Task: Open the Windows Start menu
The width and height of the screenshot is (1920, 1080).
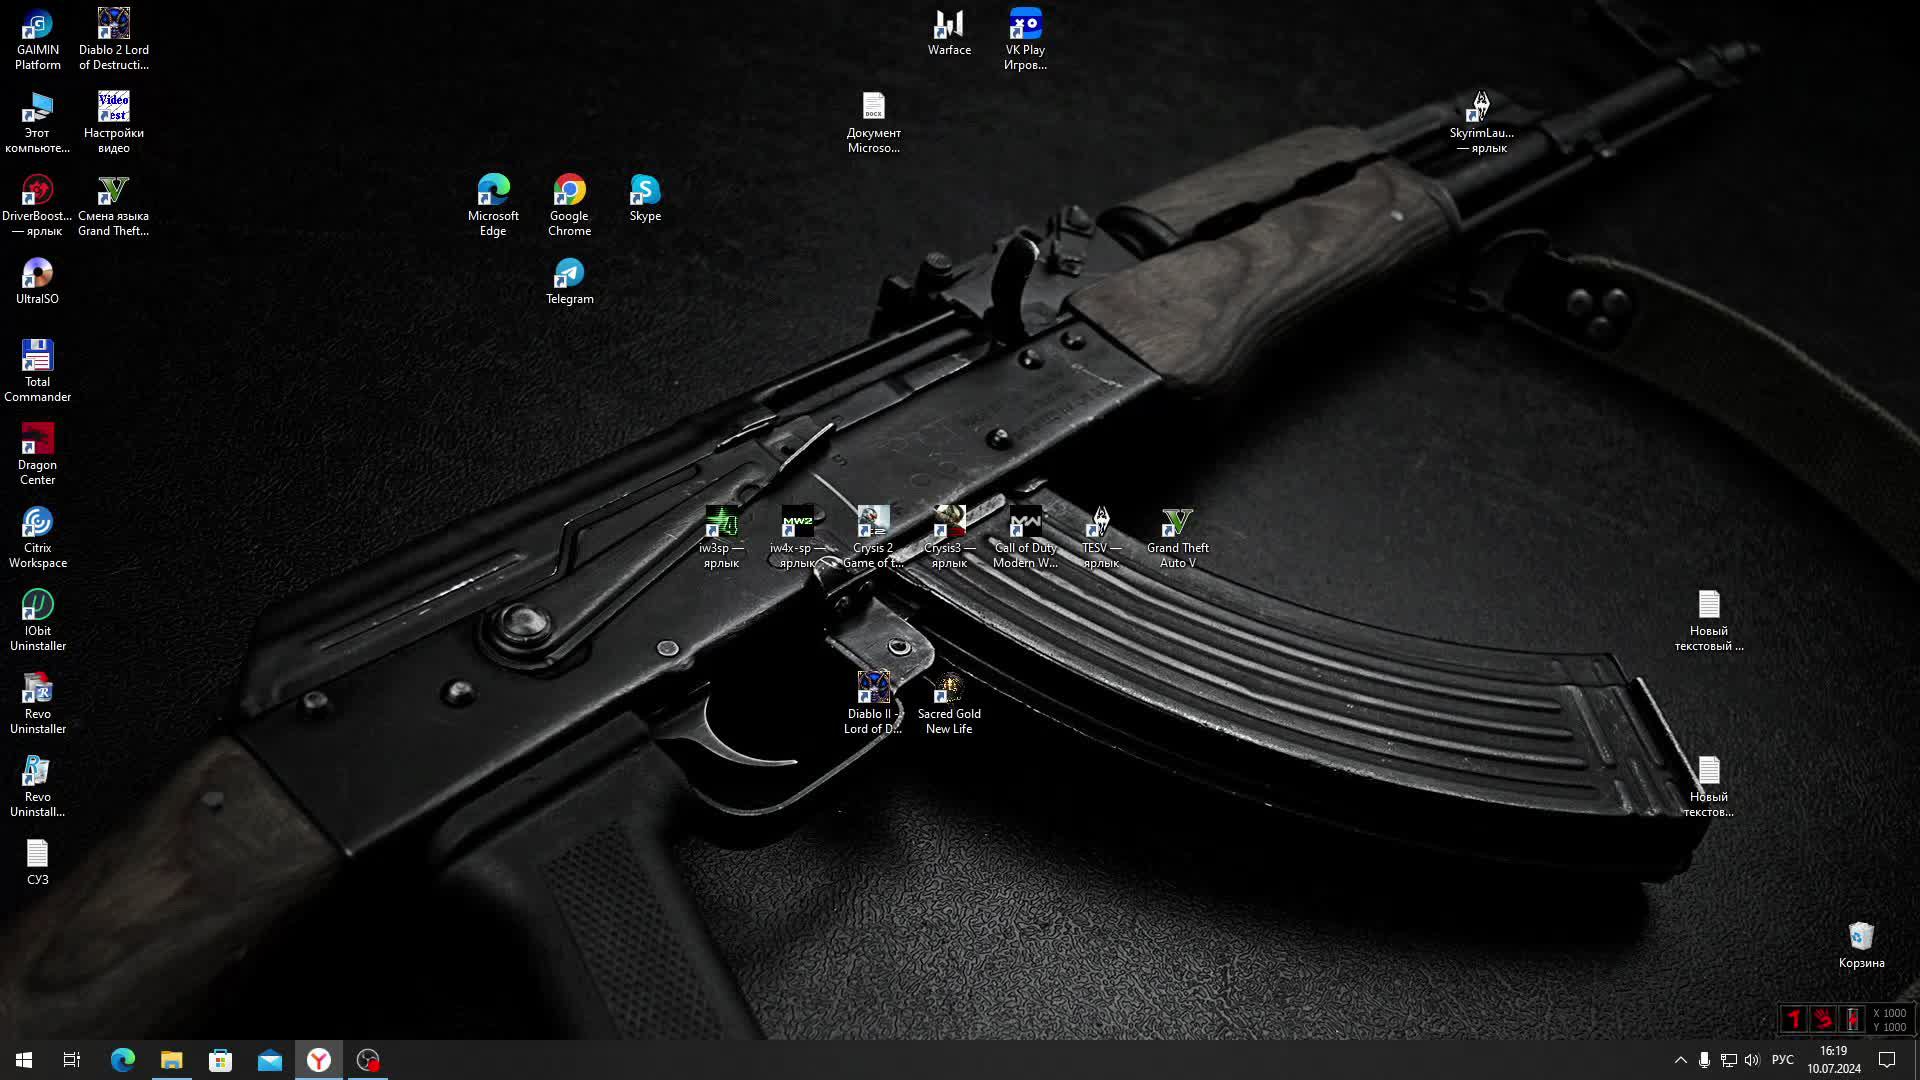Action: 24,1060
